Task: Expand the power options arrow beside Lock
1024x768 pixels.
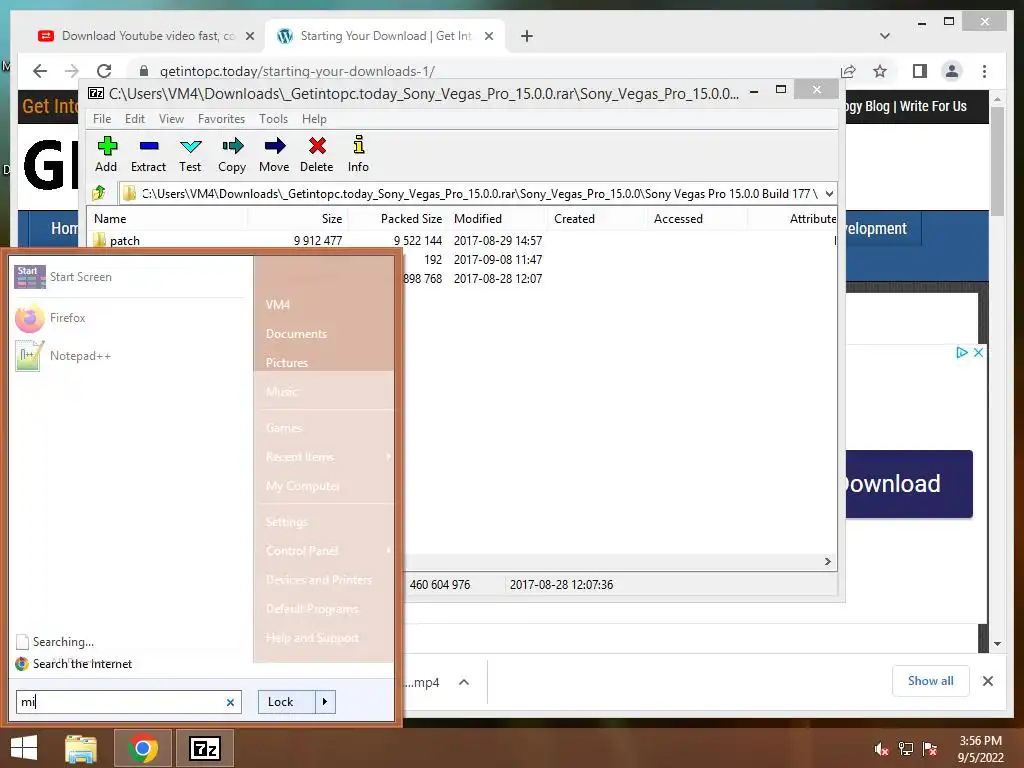Action: [325, 702]
